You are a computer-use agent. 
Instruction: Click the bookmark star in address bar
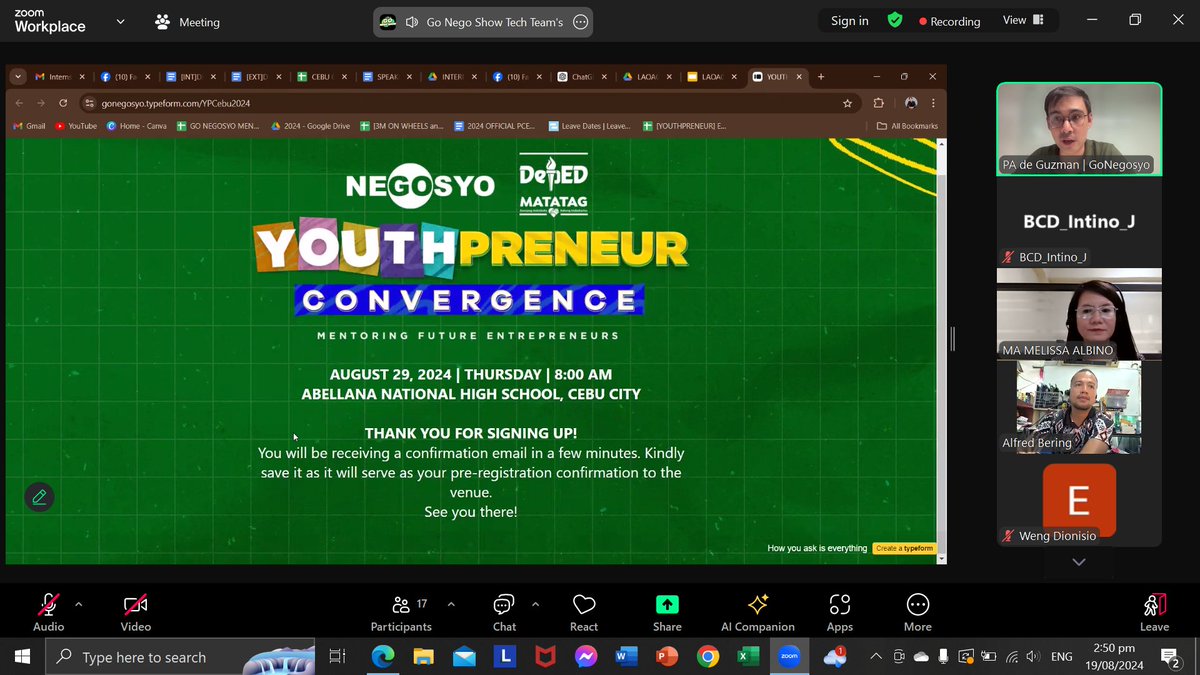847,103
